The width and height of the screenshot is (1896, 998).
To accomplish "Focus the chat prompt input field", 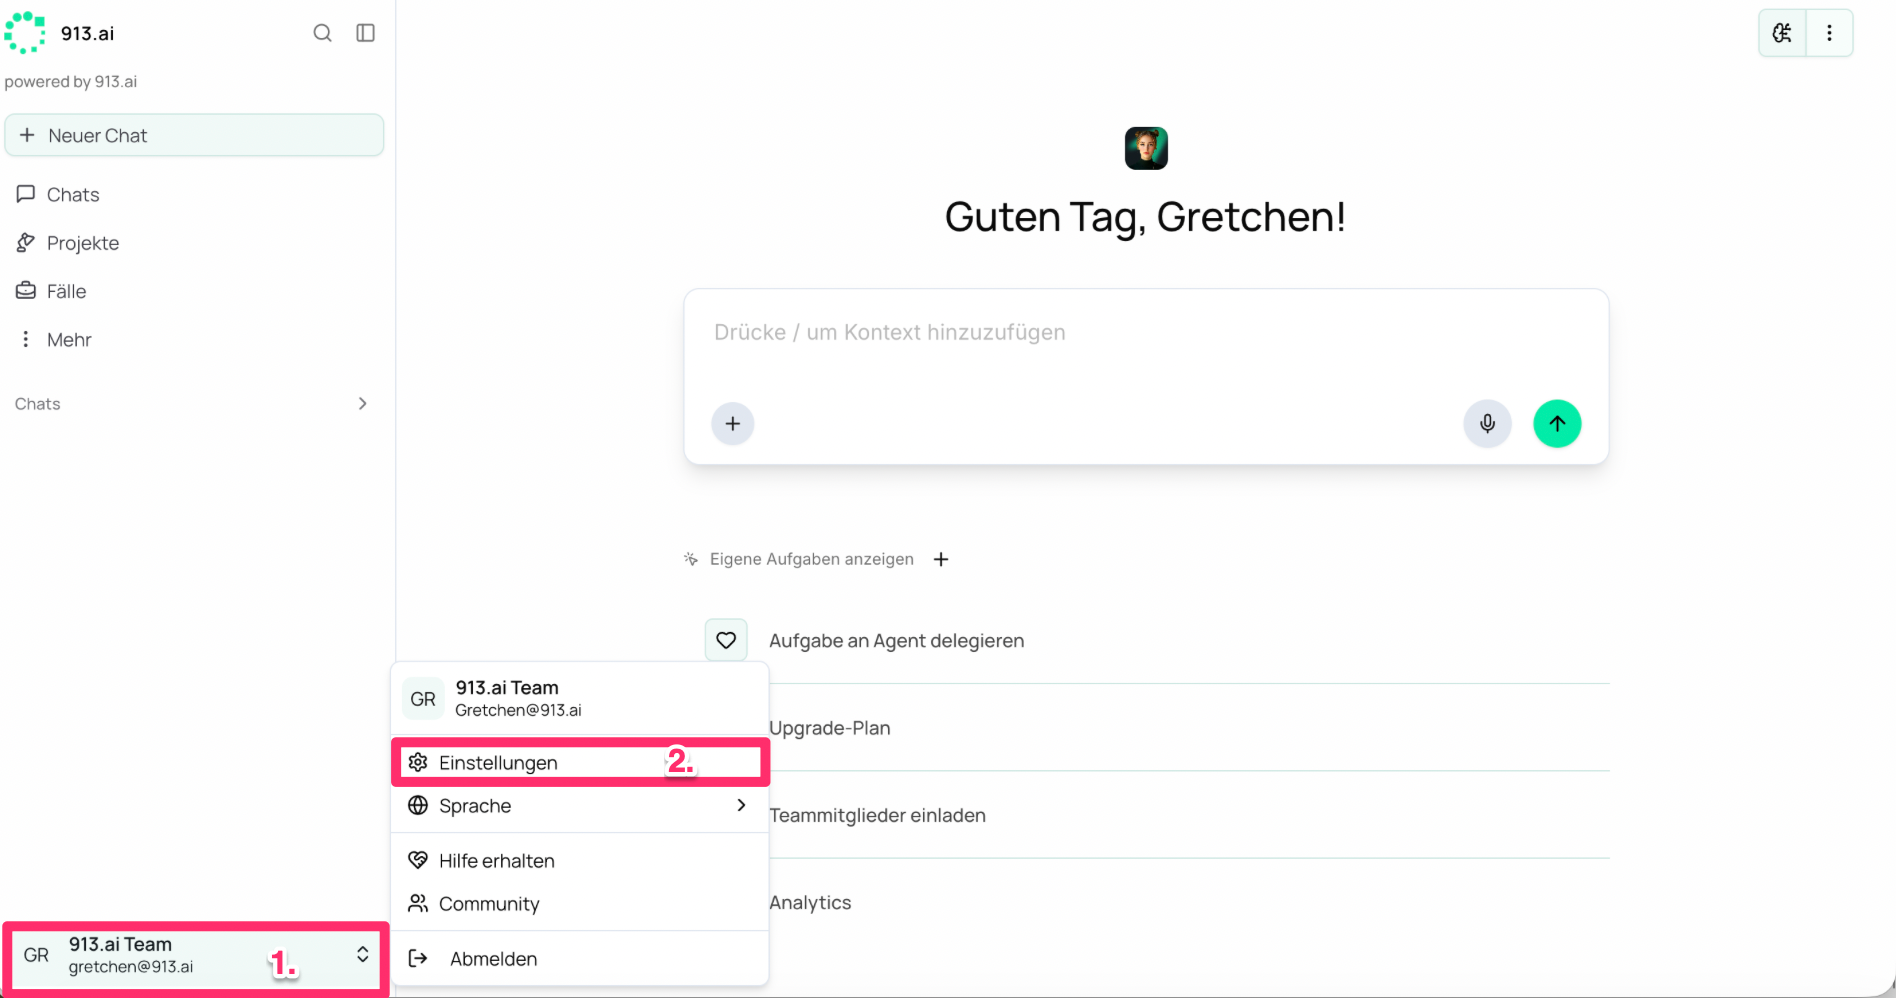I will point(1146,333).
